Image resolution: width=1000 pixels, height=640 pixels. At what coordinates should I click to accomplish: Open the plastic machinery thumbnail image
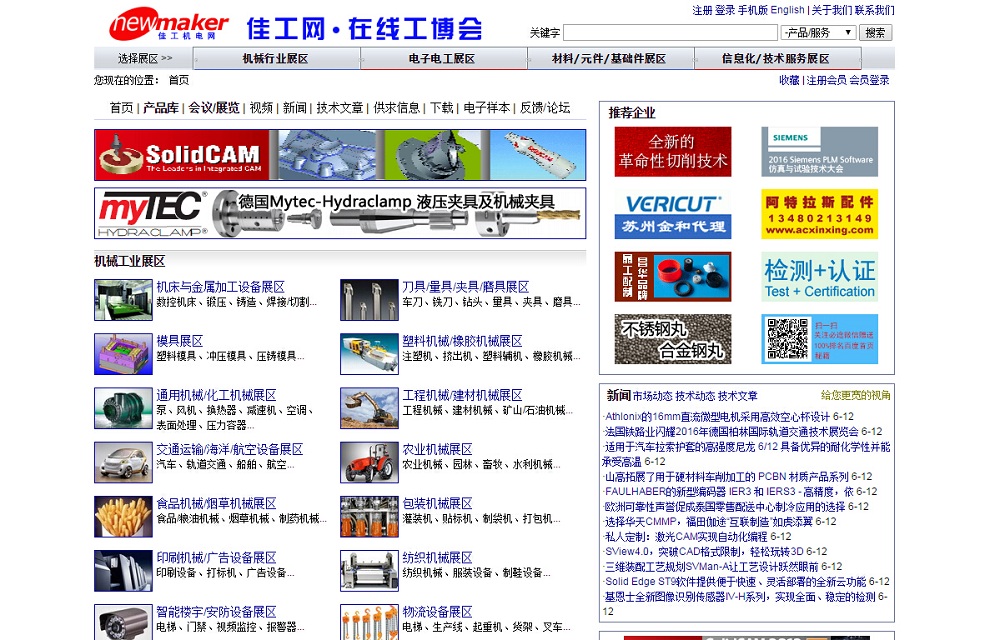[369, 354]
